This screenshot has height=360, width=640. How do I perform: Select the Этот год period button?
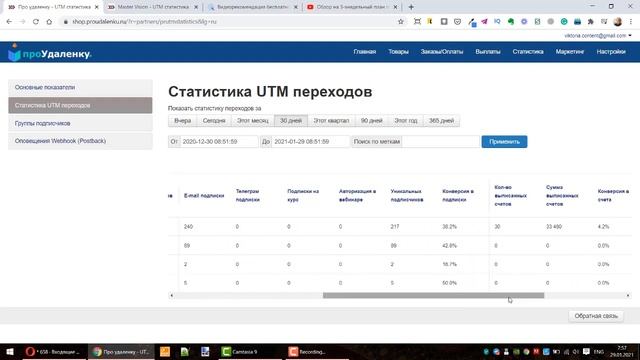click(406, 121)
